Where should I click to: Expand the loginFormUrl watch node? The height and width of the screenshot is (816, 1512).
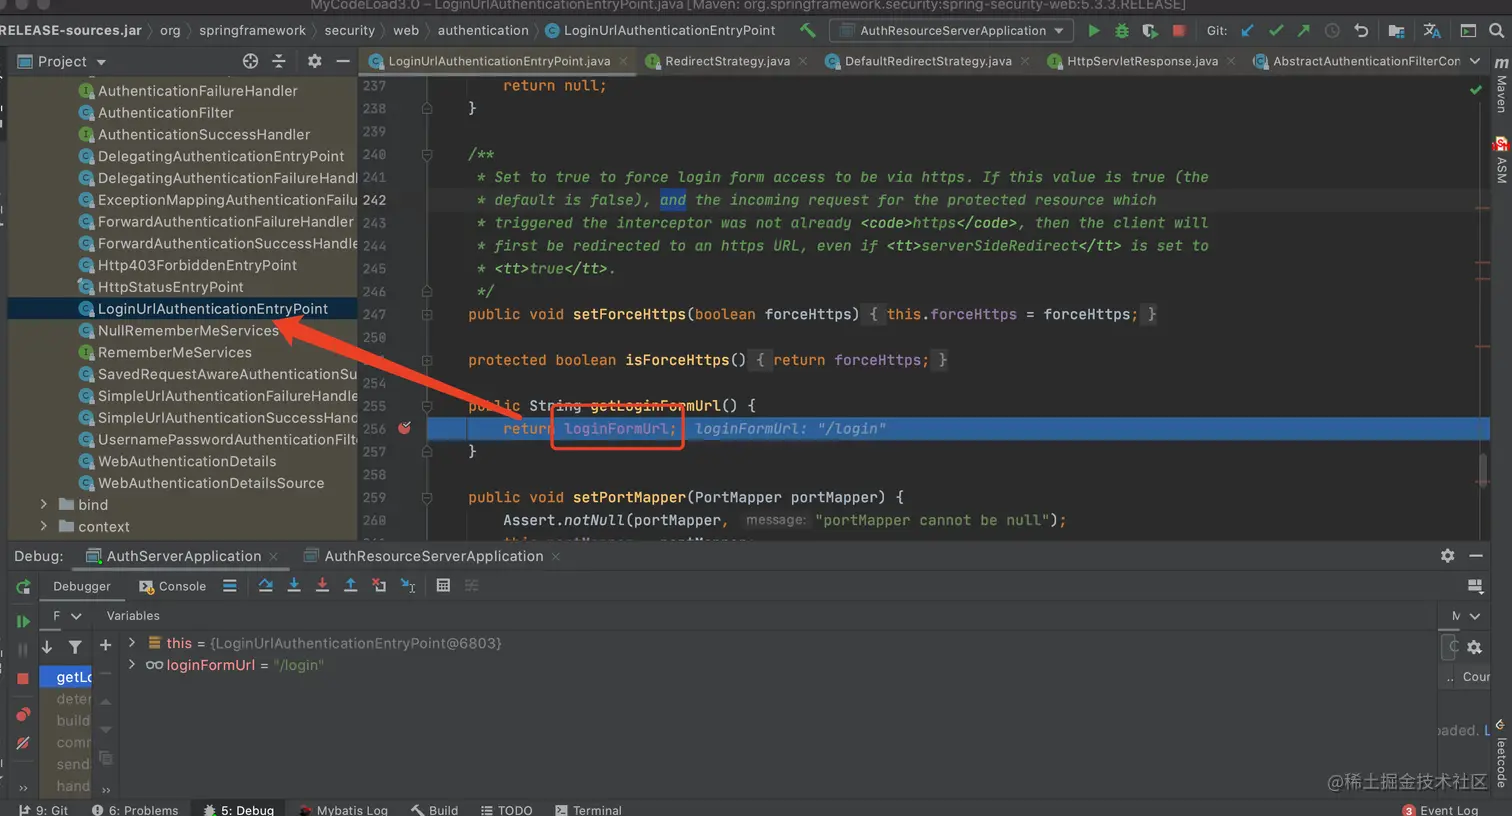[x=131, y=665]
